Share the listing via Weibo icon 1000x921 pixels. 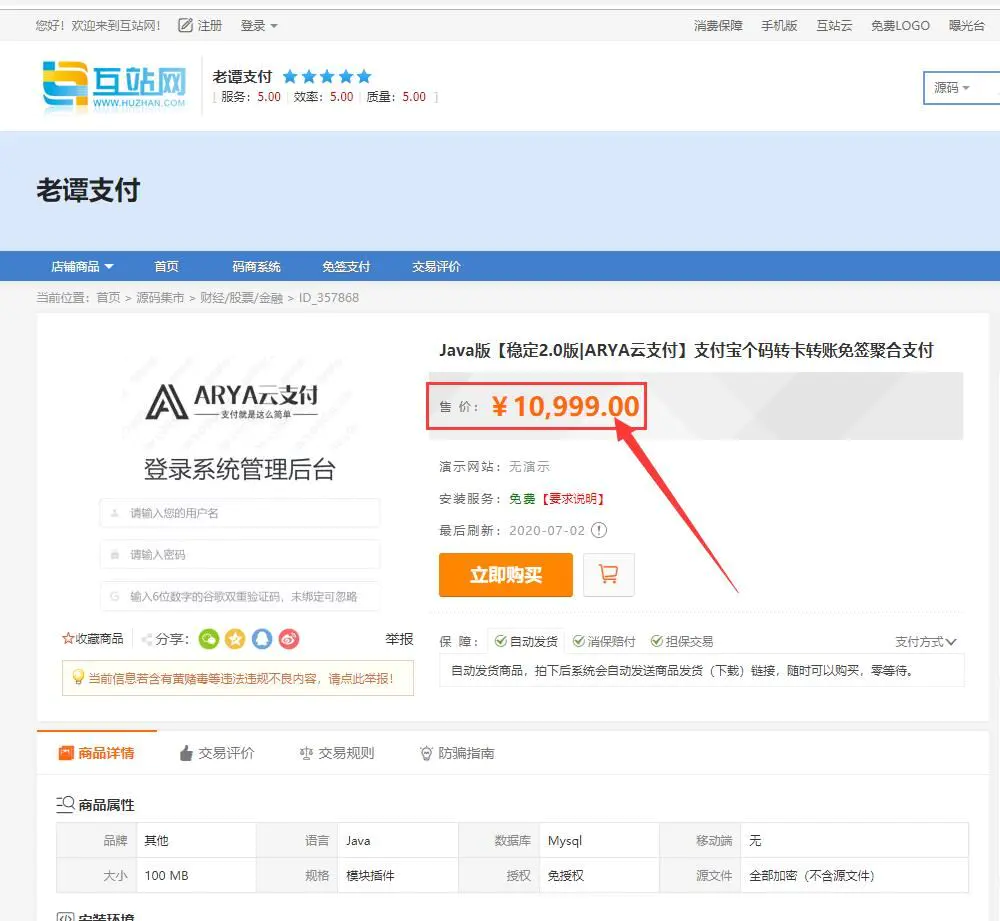(x=288, y=639)
